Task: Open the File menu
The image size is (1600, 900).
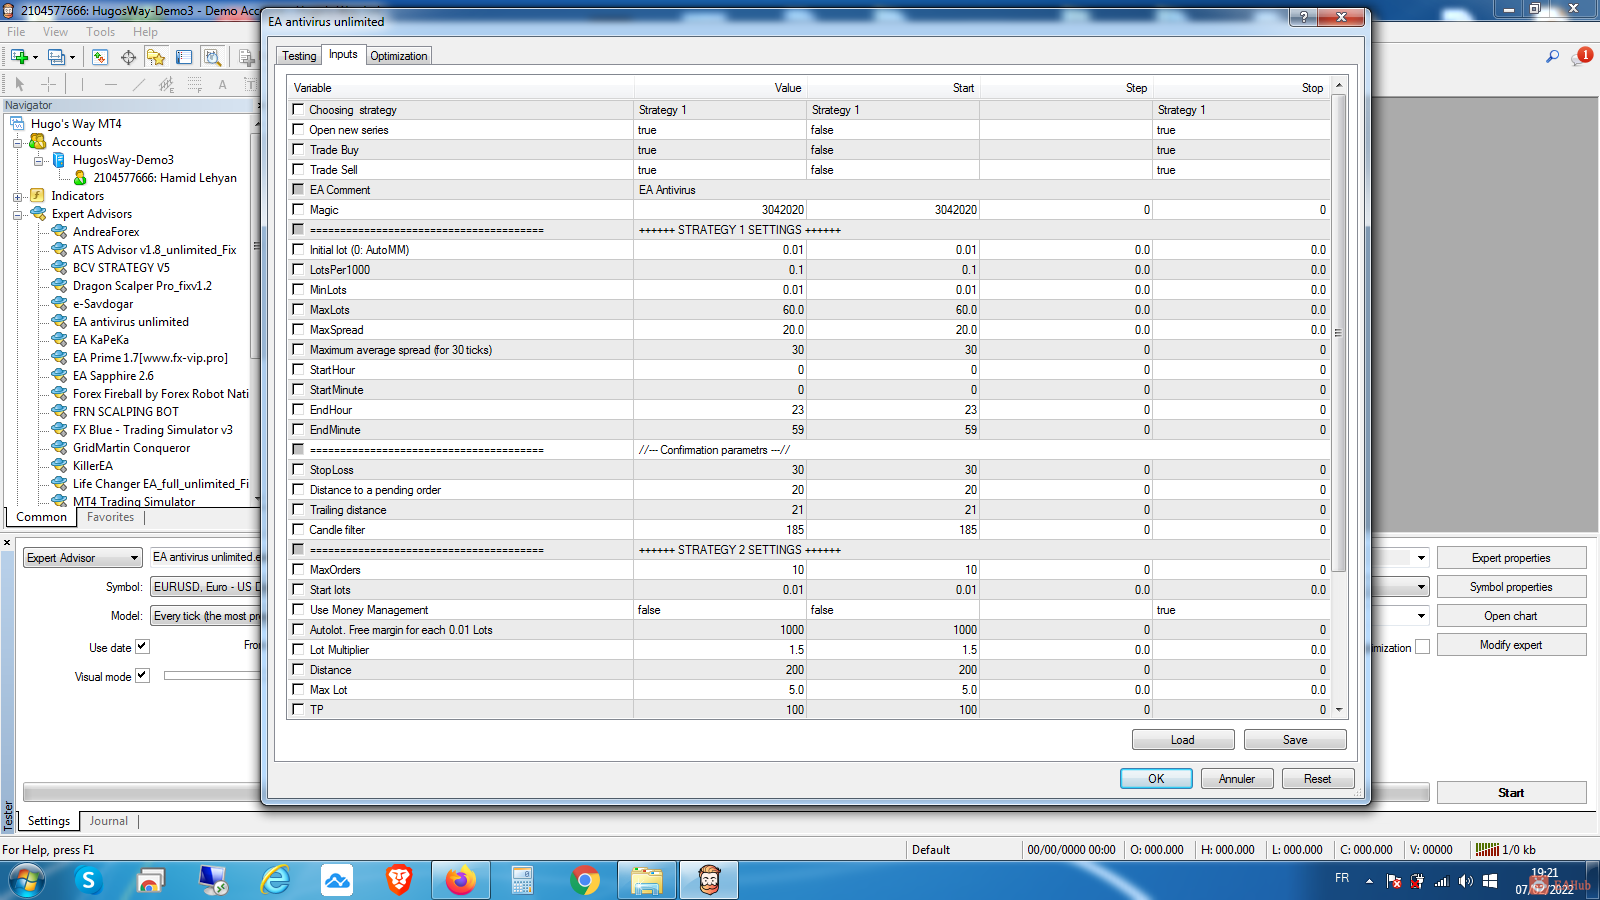Action: coord(17,32)
